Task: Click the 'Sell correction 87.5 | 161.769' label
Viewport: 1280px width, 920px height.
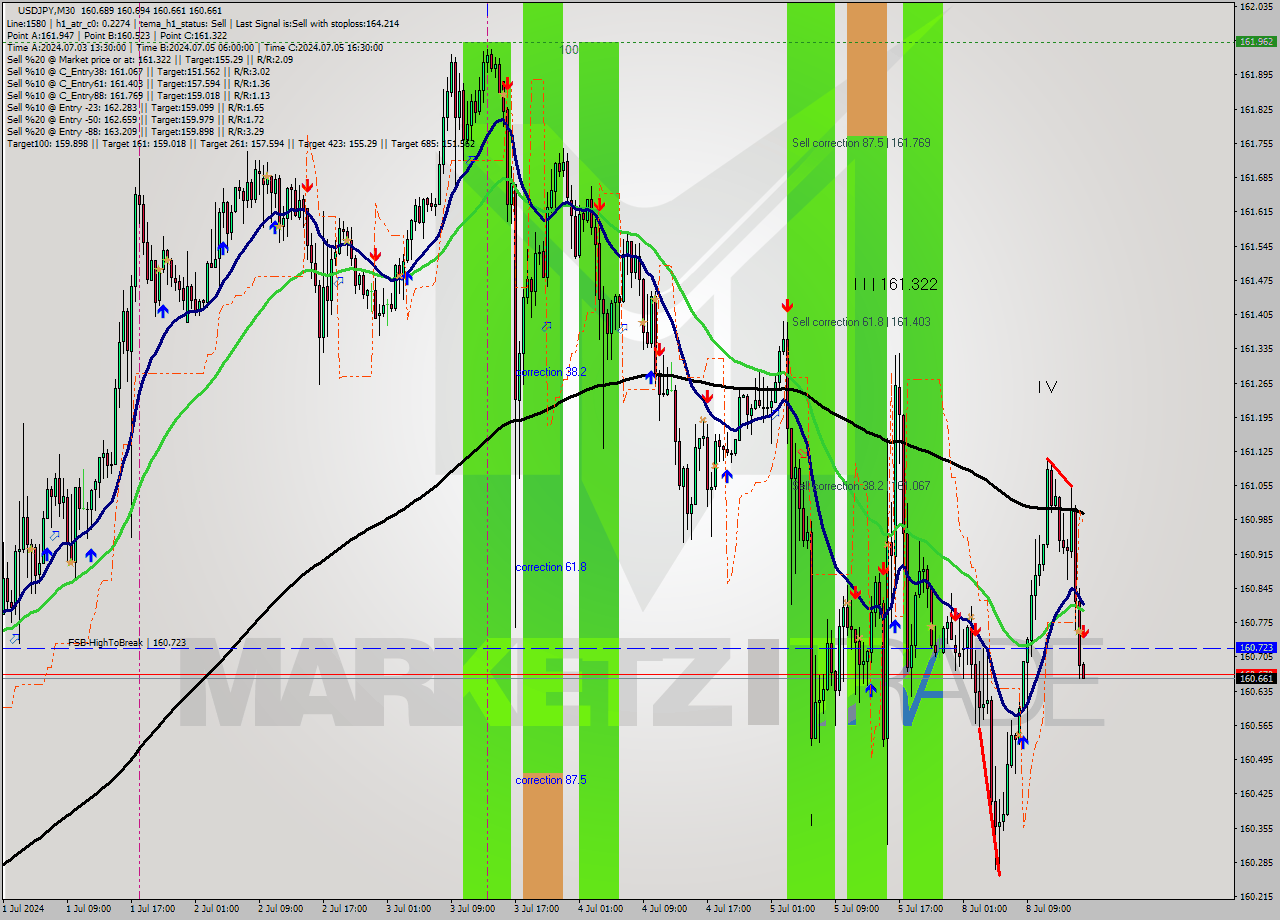Action: coord(861,143)
